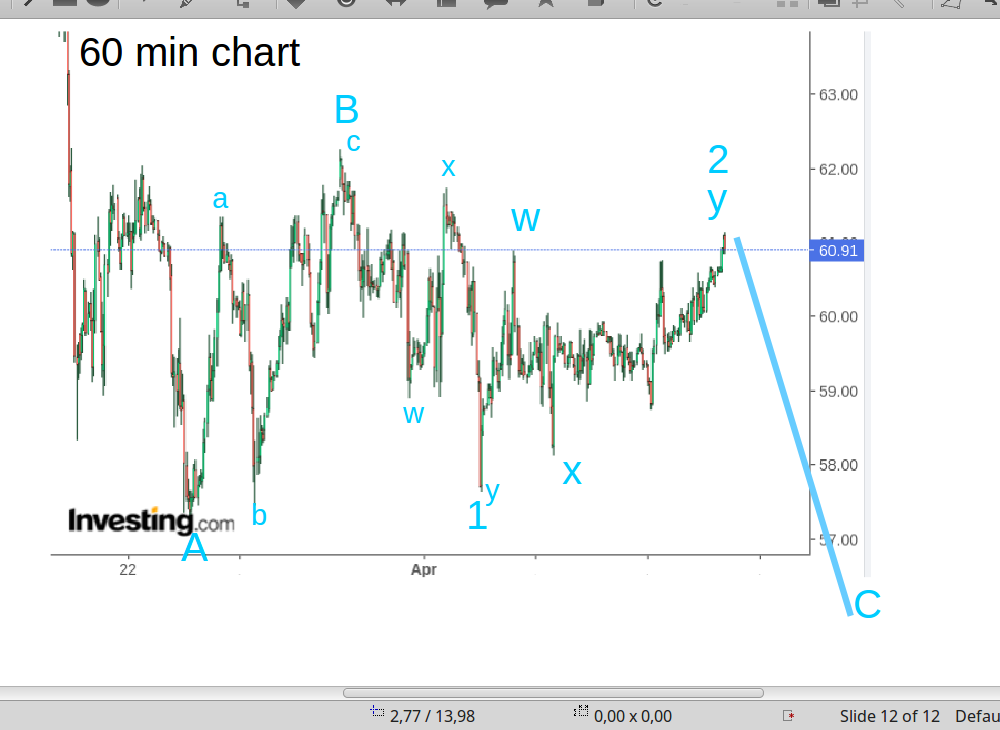Click the 60.91 price label
Viewport: 1000px width, 730px height.
tap(838, 251)
